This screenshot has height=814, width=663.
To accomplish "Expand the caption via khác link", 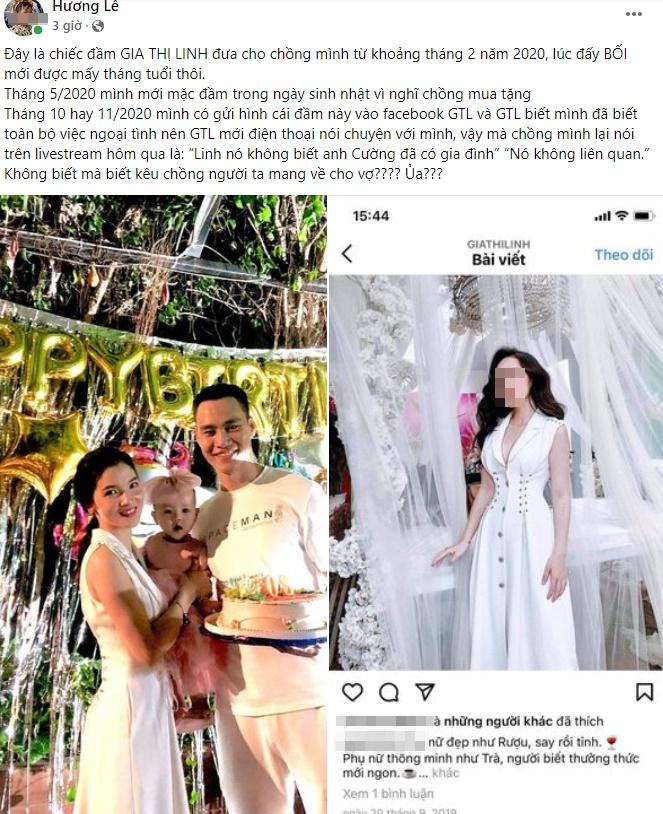I will [x=445, y=773].
